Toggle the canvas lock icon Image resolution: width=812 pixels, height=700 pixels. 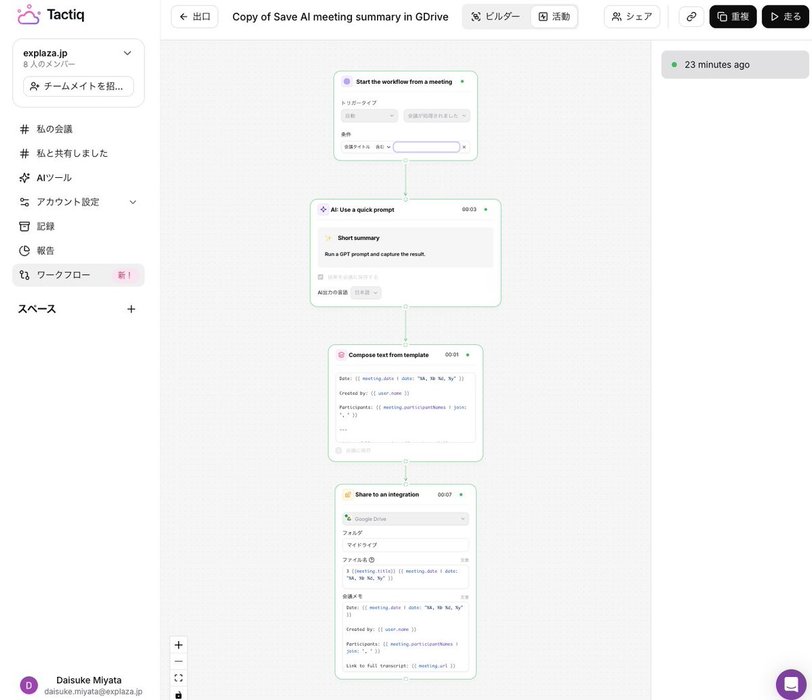pyautogui.click(x=179, y=694)
